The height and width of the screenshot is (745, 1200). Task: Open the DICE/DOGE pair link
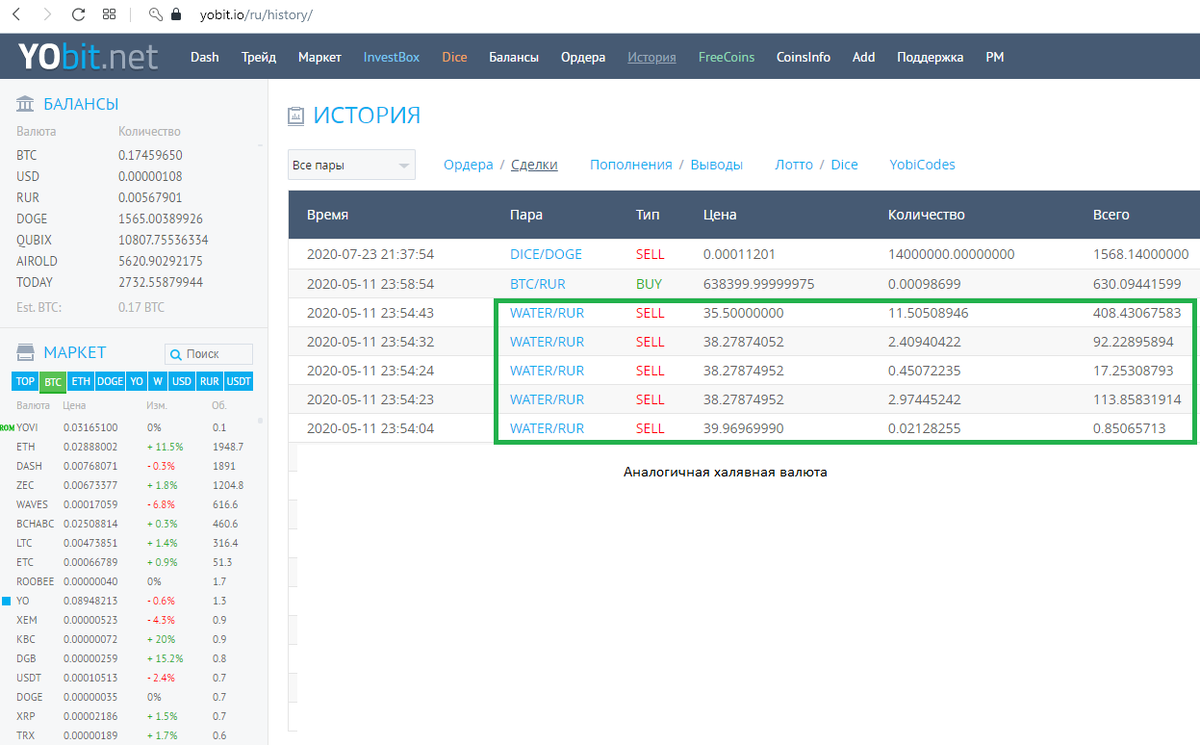[x=546, y=255]
